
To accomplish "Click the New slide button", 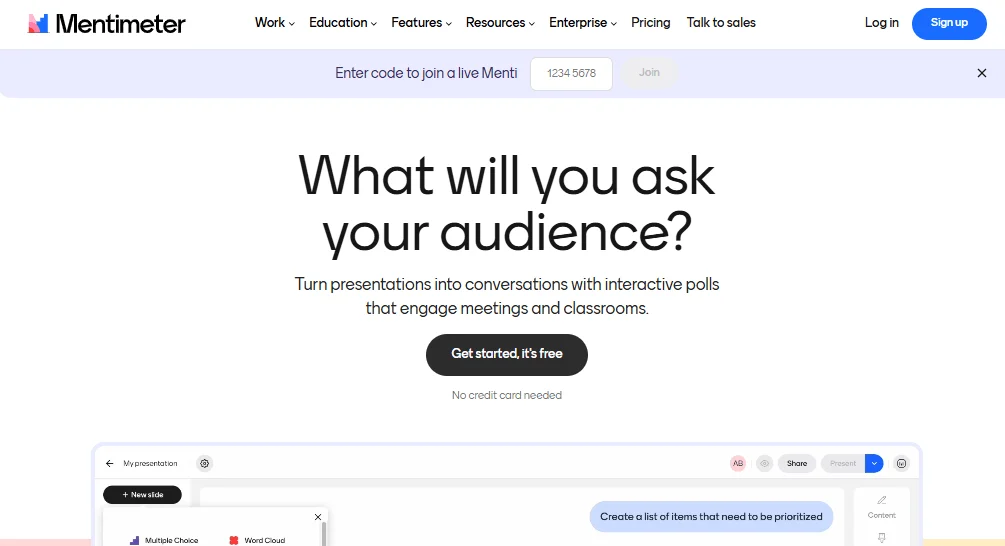I will point(142,495).
